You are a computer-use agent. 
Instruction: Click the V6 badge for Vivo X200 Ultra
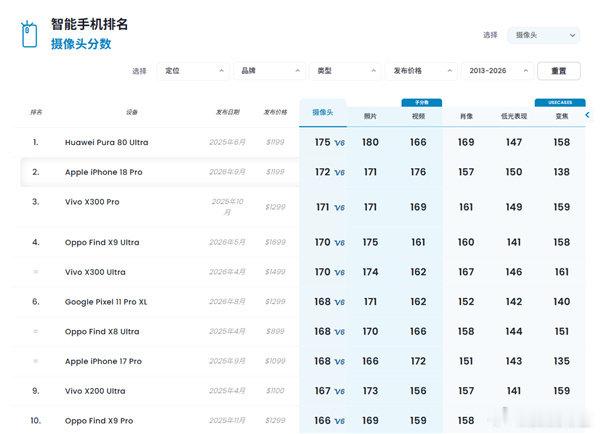[x=339, y=392]
